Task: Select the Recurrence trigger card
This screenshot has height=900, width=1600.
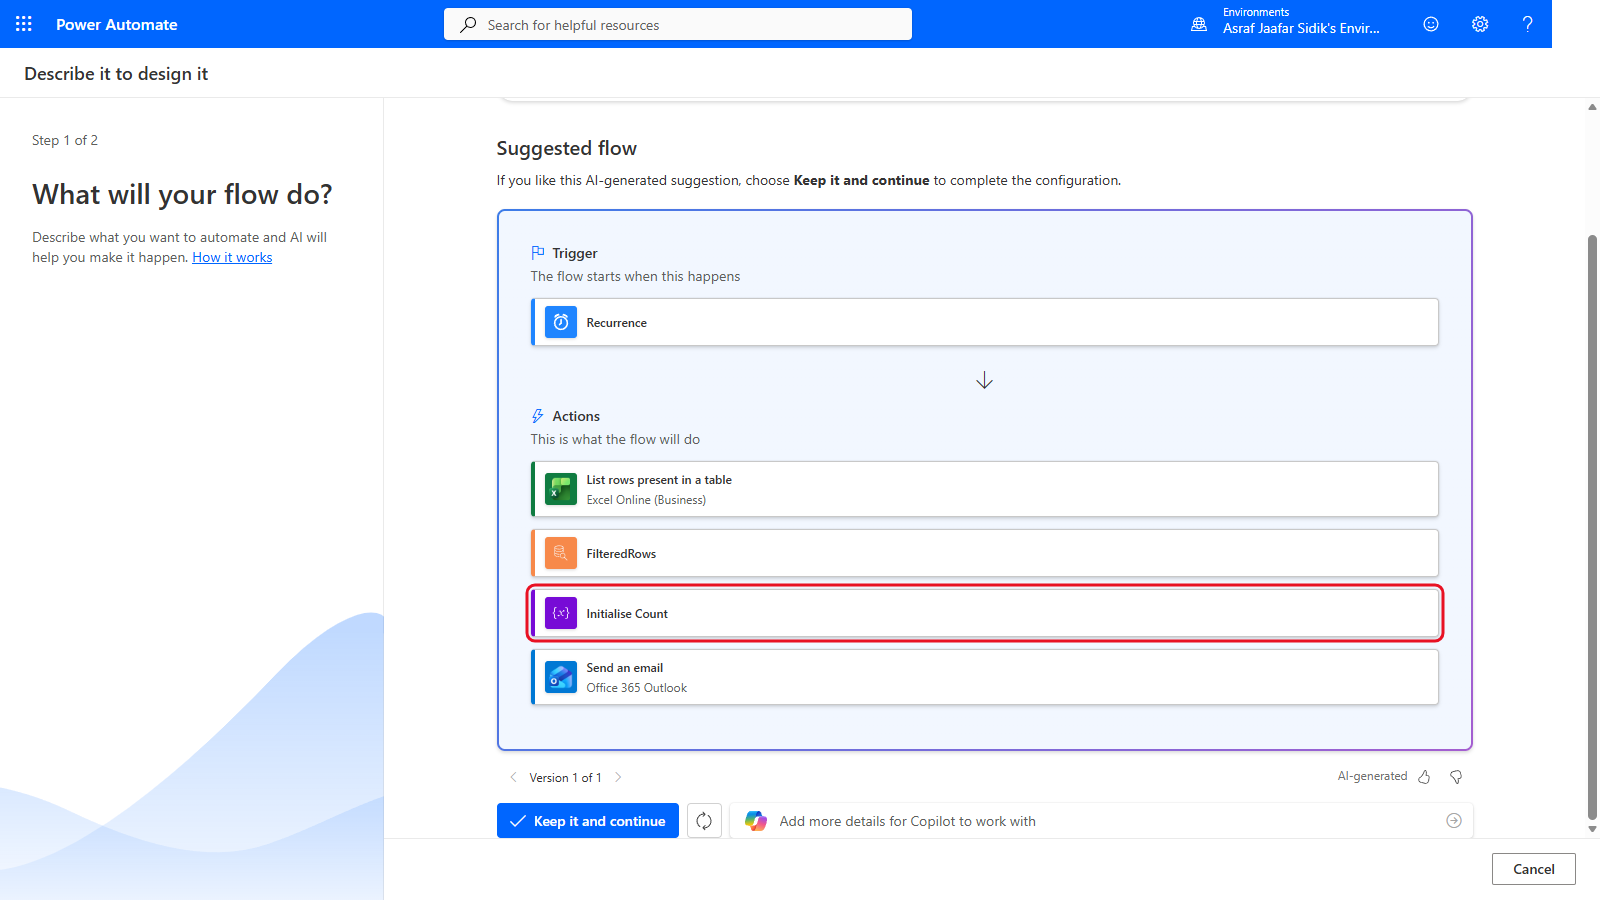Action: coord(985,322)
